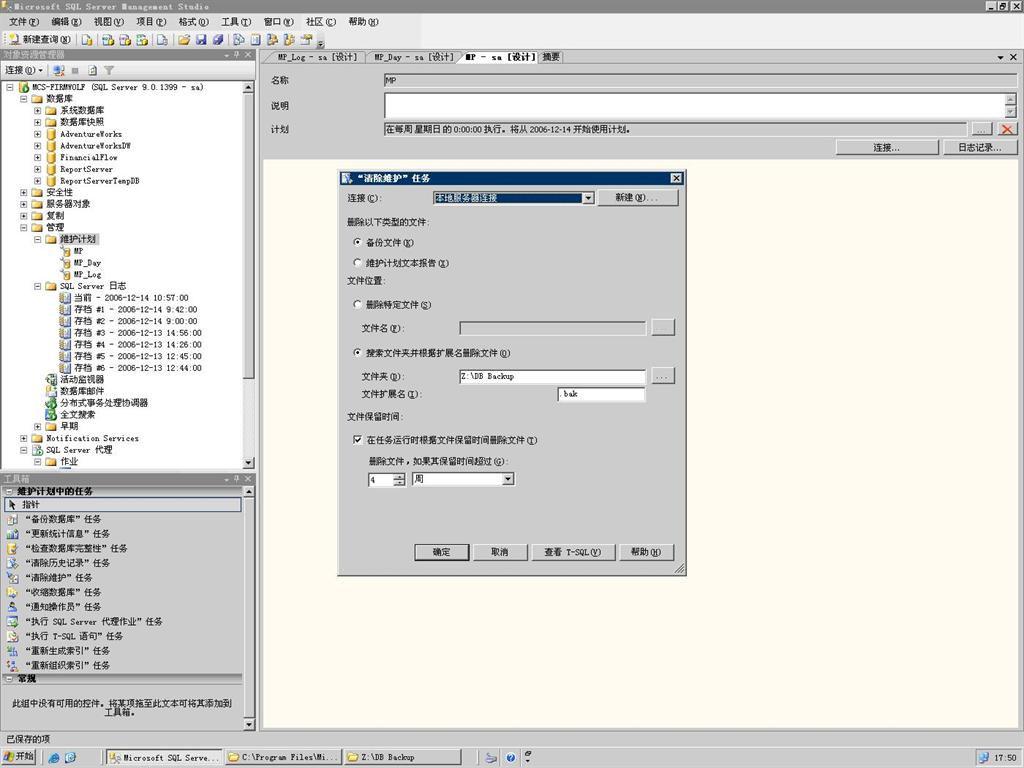Select the “重新组织索引” task in toolbox
Viewport: 1024px width, 768px height.
67,665
